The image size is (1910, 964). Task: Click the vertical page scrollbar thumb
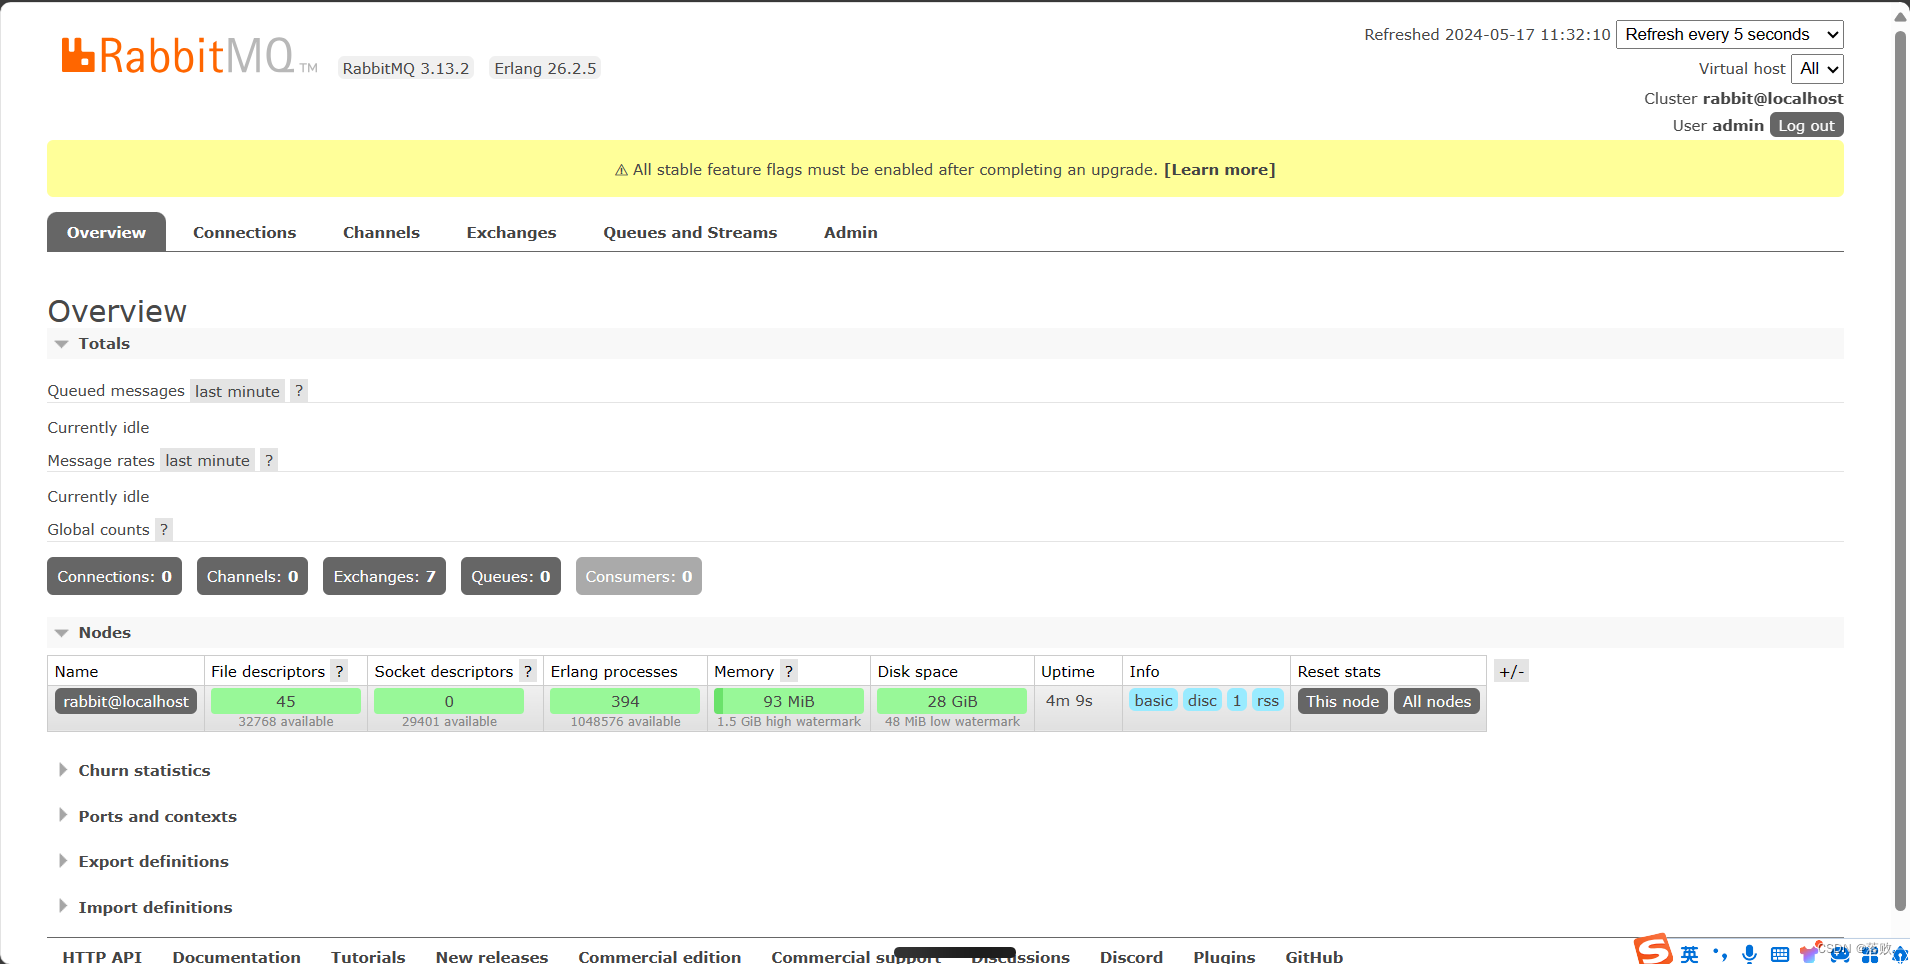pyautogui.click(x=1900, y=470)
